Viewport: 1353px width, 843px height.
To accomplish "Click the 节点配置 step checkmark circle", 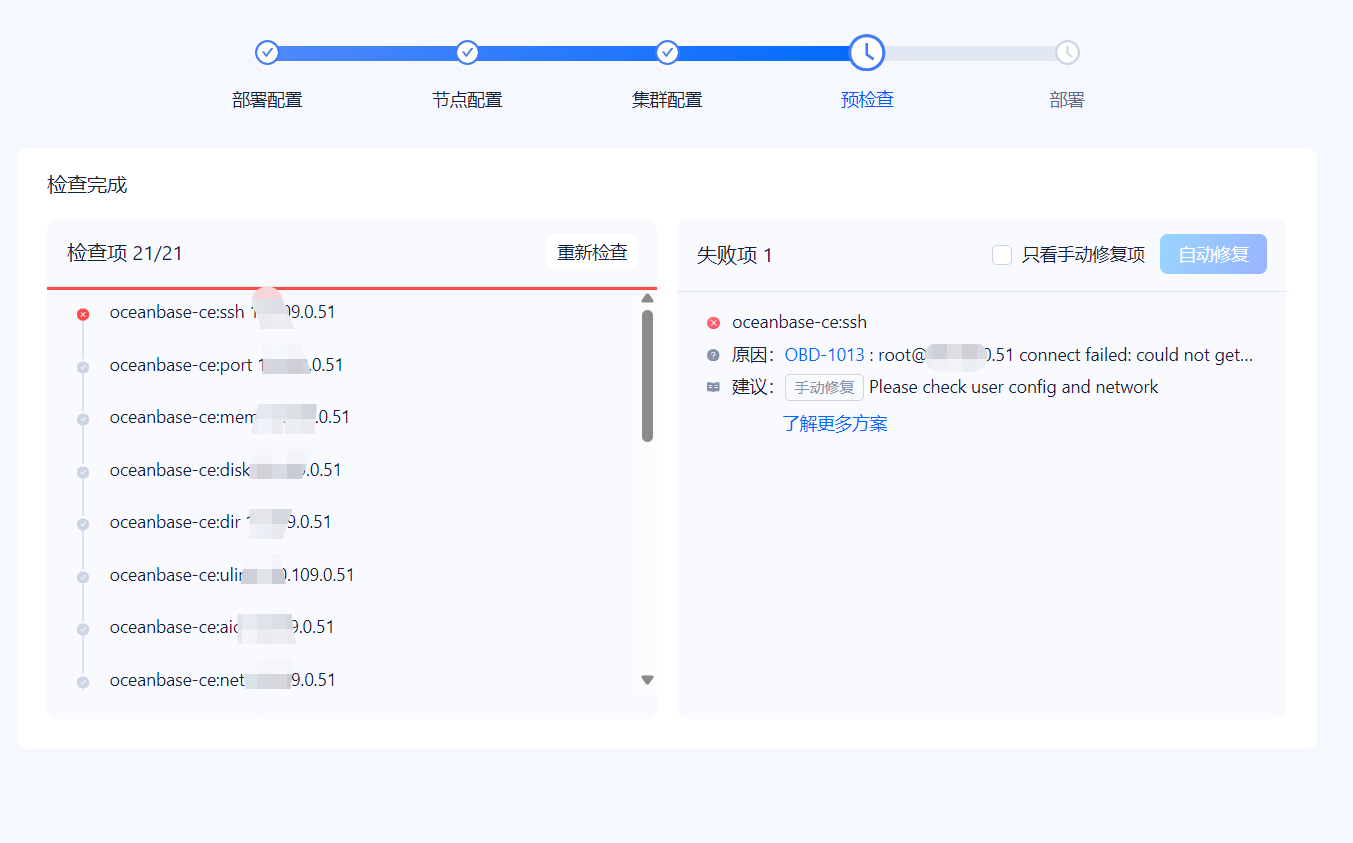I will pos(467,52).
